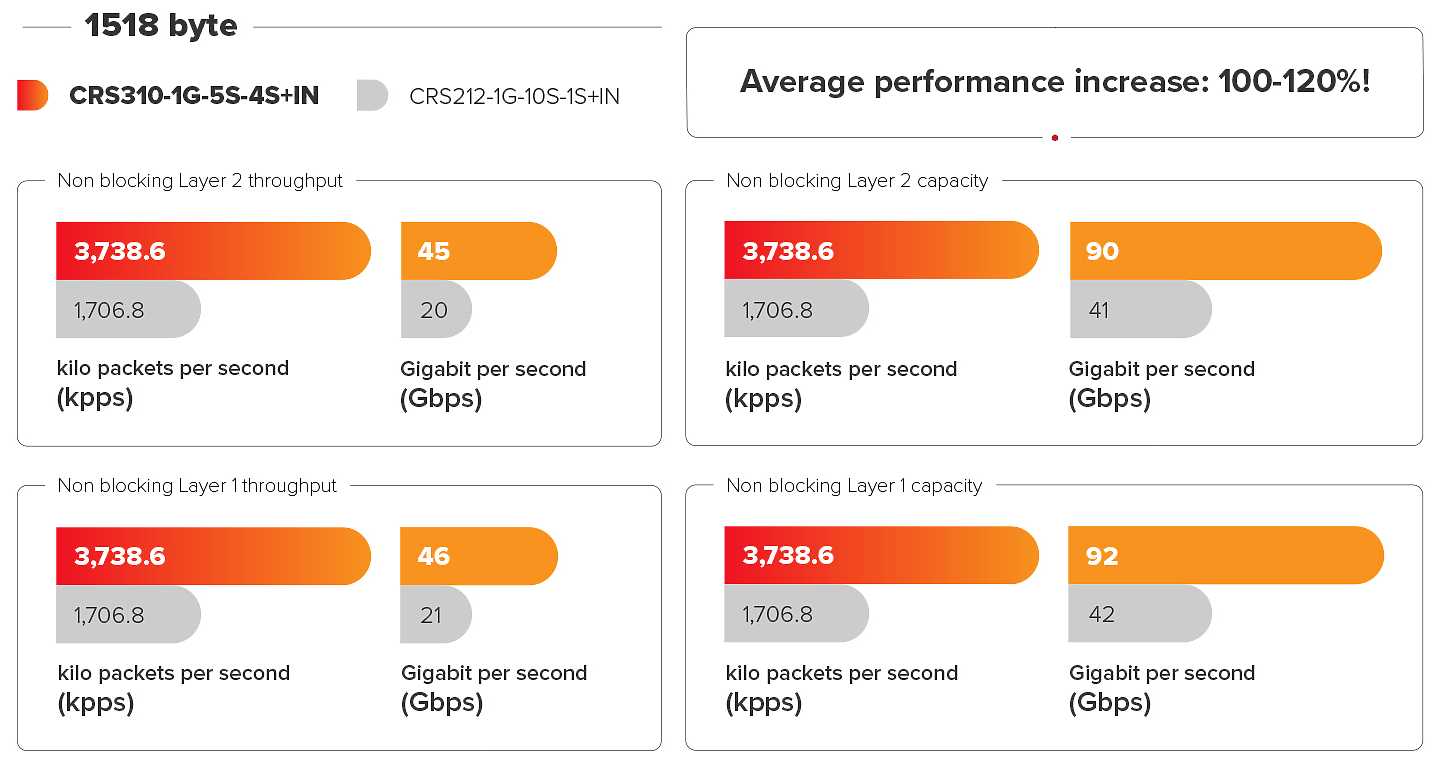
Task: Click the Non blocking Layer 1 throughput title
Action: (197, 486)
